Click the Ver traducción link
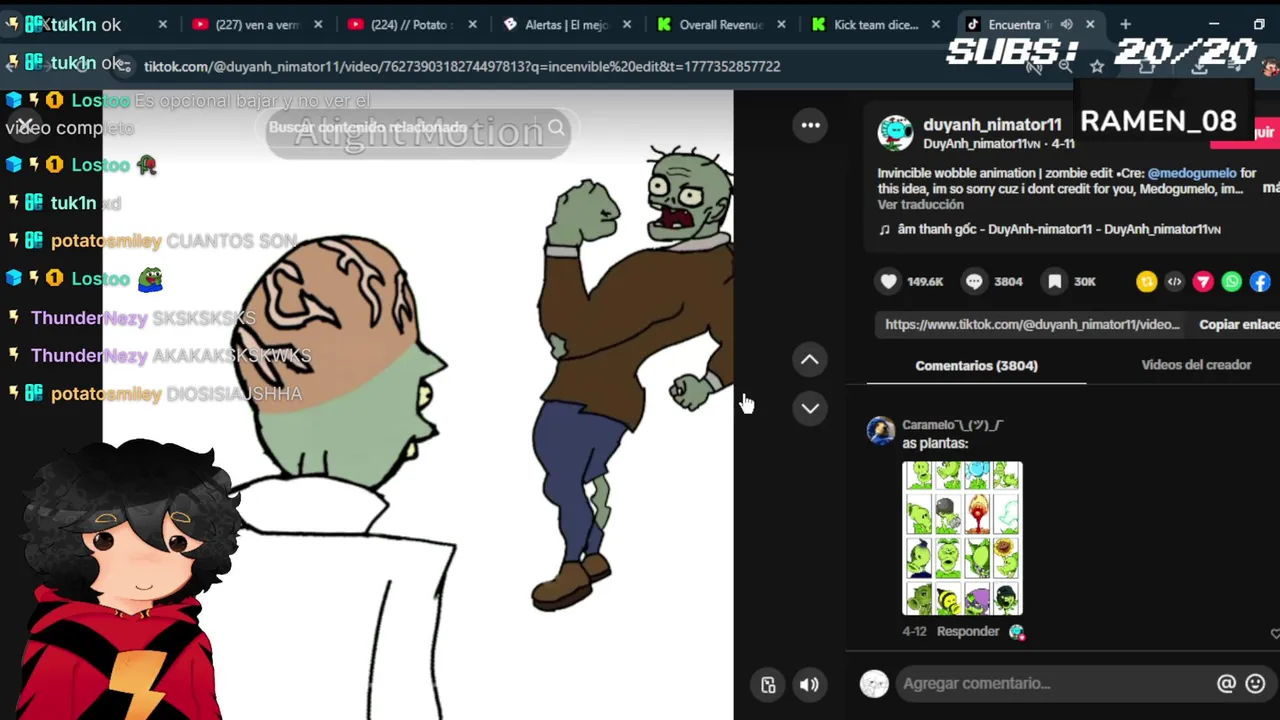This screenshot has width=1280, height=720. pos(920,205)
